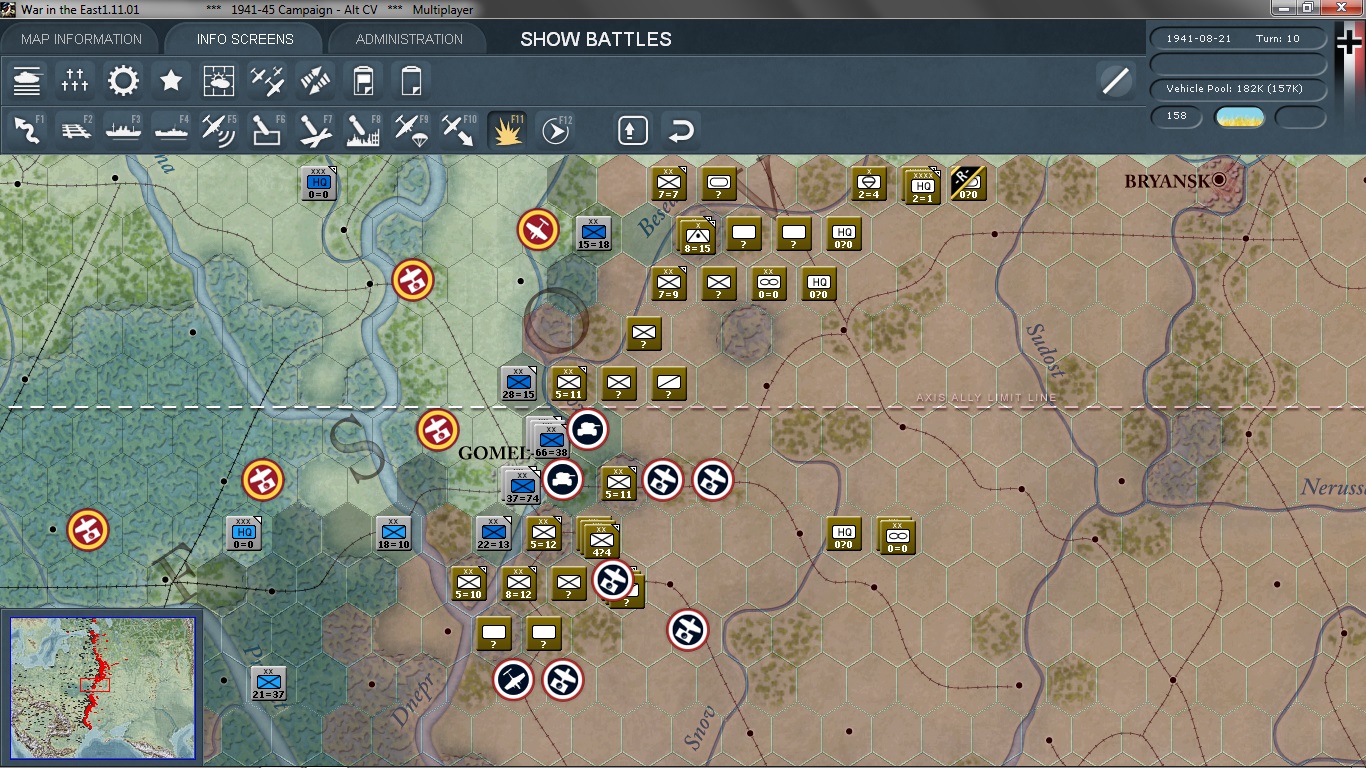The height and width of the screenshot is (768, 1366).
Task: Select the Soviet 2=4 unit counter
Action: 869,184
